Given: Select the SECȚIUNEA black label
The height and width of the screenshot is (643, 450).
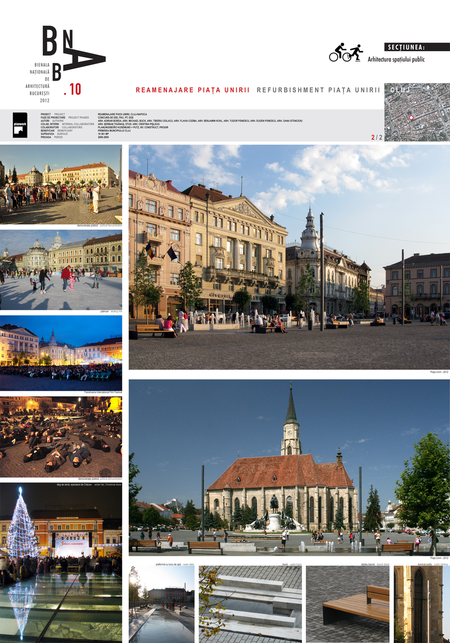Looking at the screenshot, I should (x=417, y=47).
